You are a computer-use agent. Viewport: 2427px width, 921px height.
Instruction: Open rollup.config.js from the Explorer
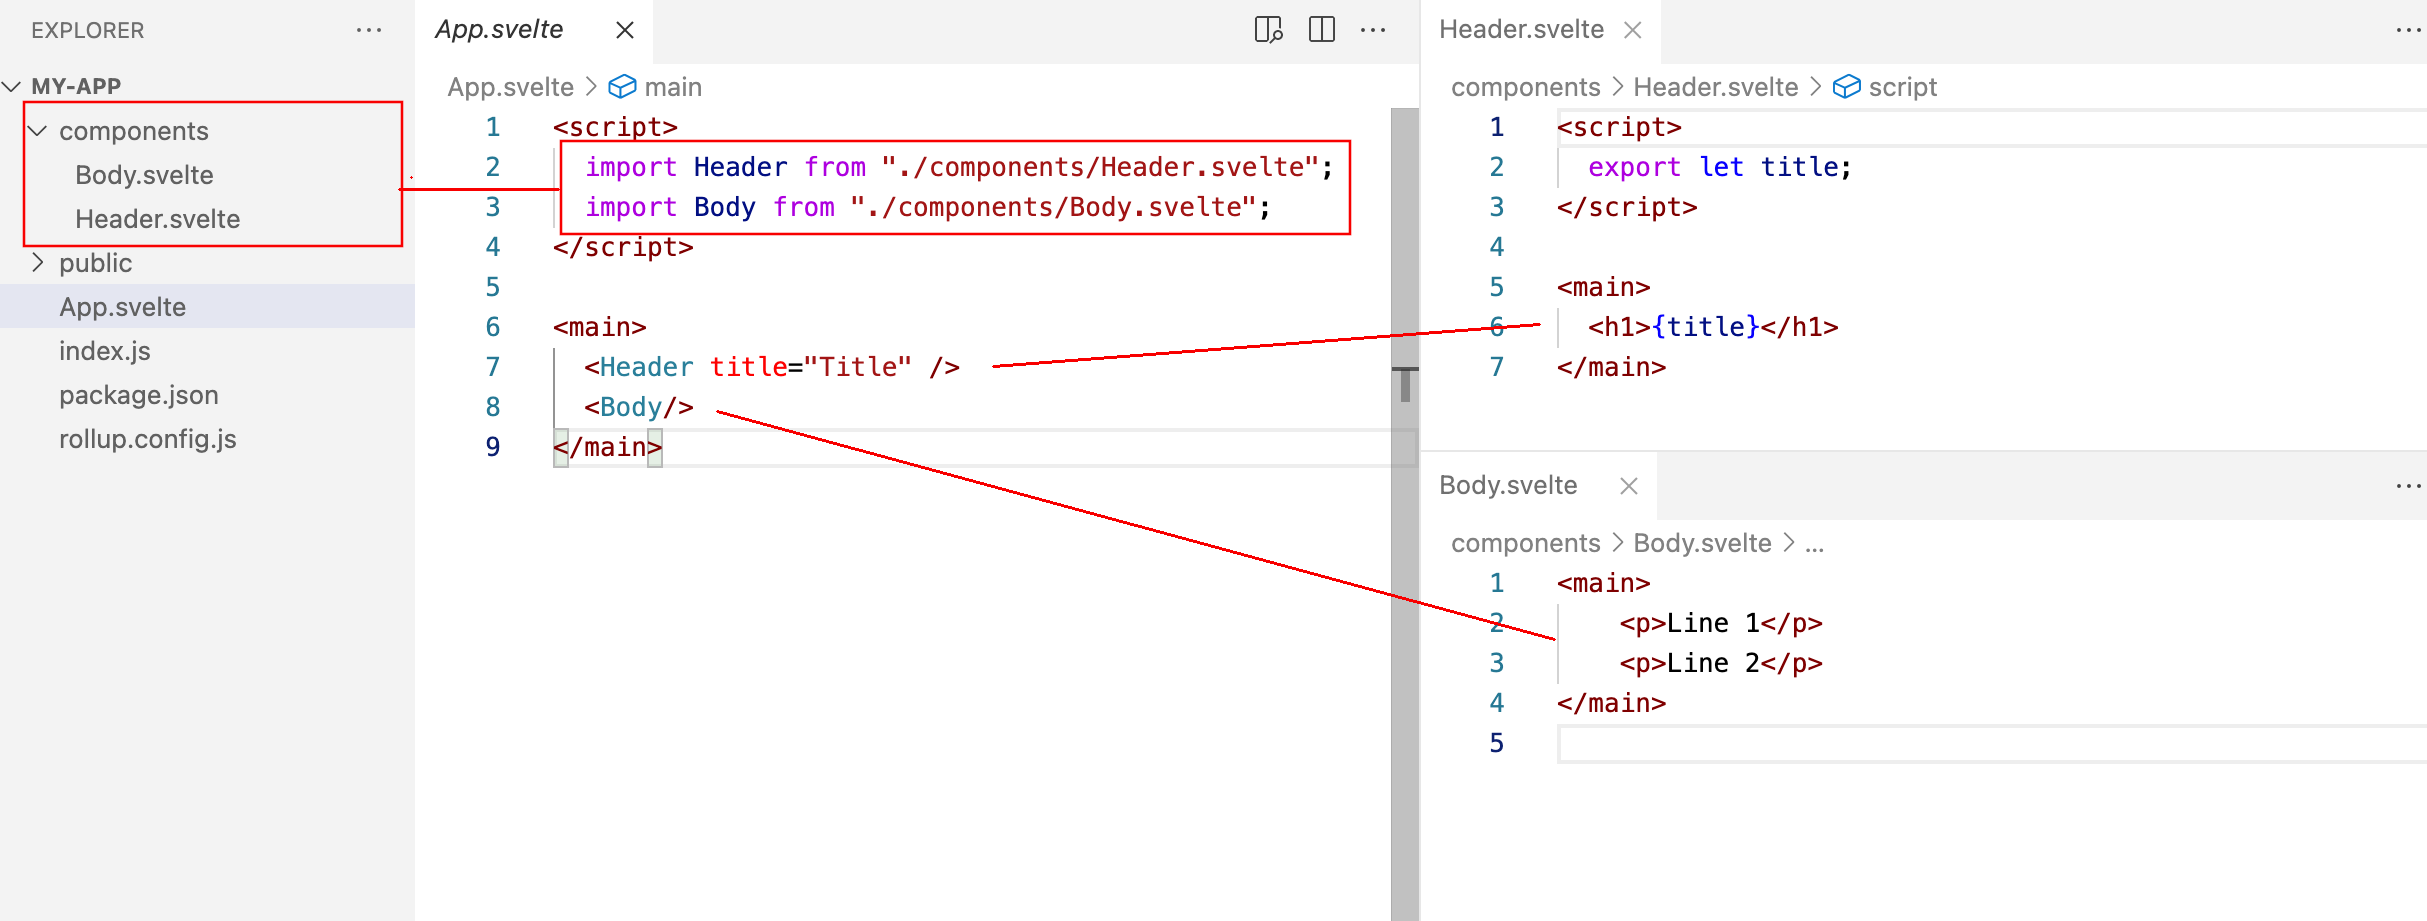click(x=147, y=439)
